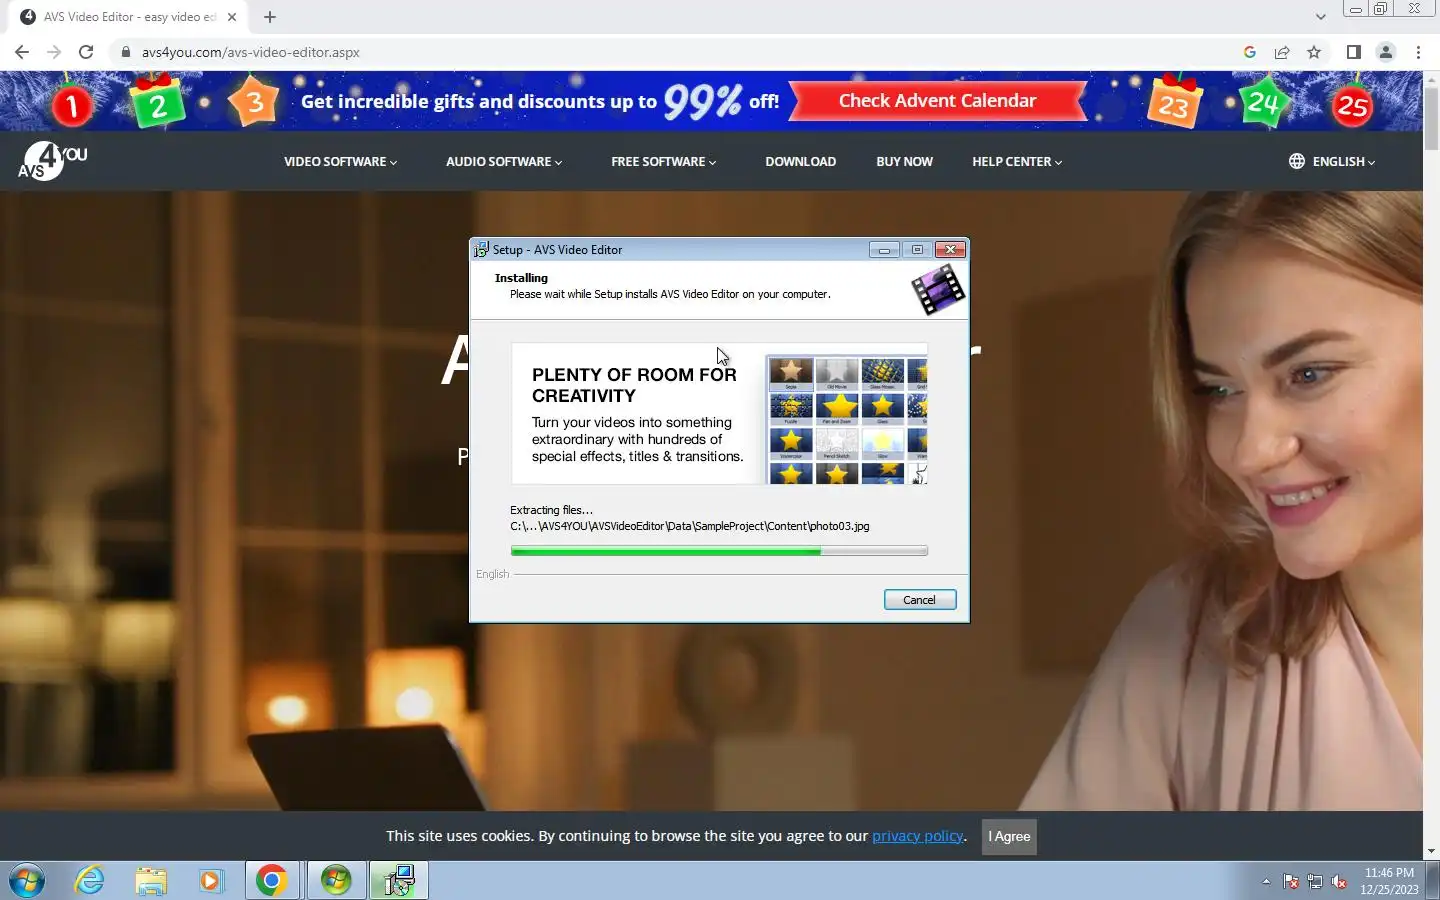Expand the Help Center menu
This screenshot has width=1440, height=900.
1017,161
